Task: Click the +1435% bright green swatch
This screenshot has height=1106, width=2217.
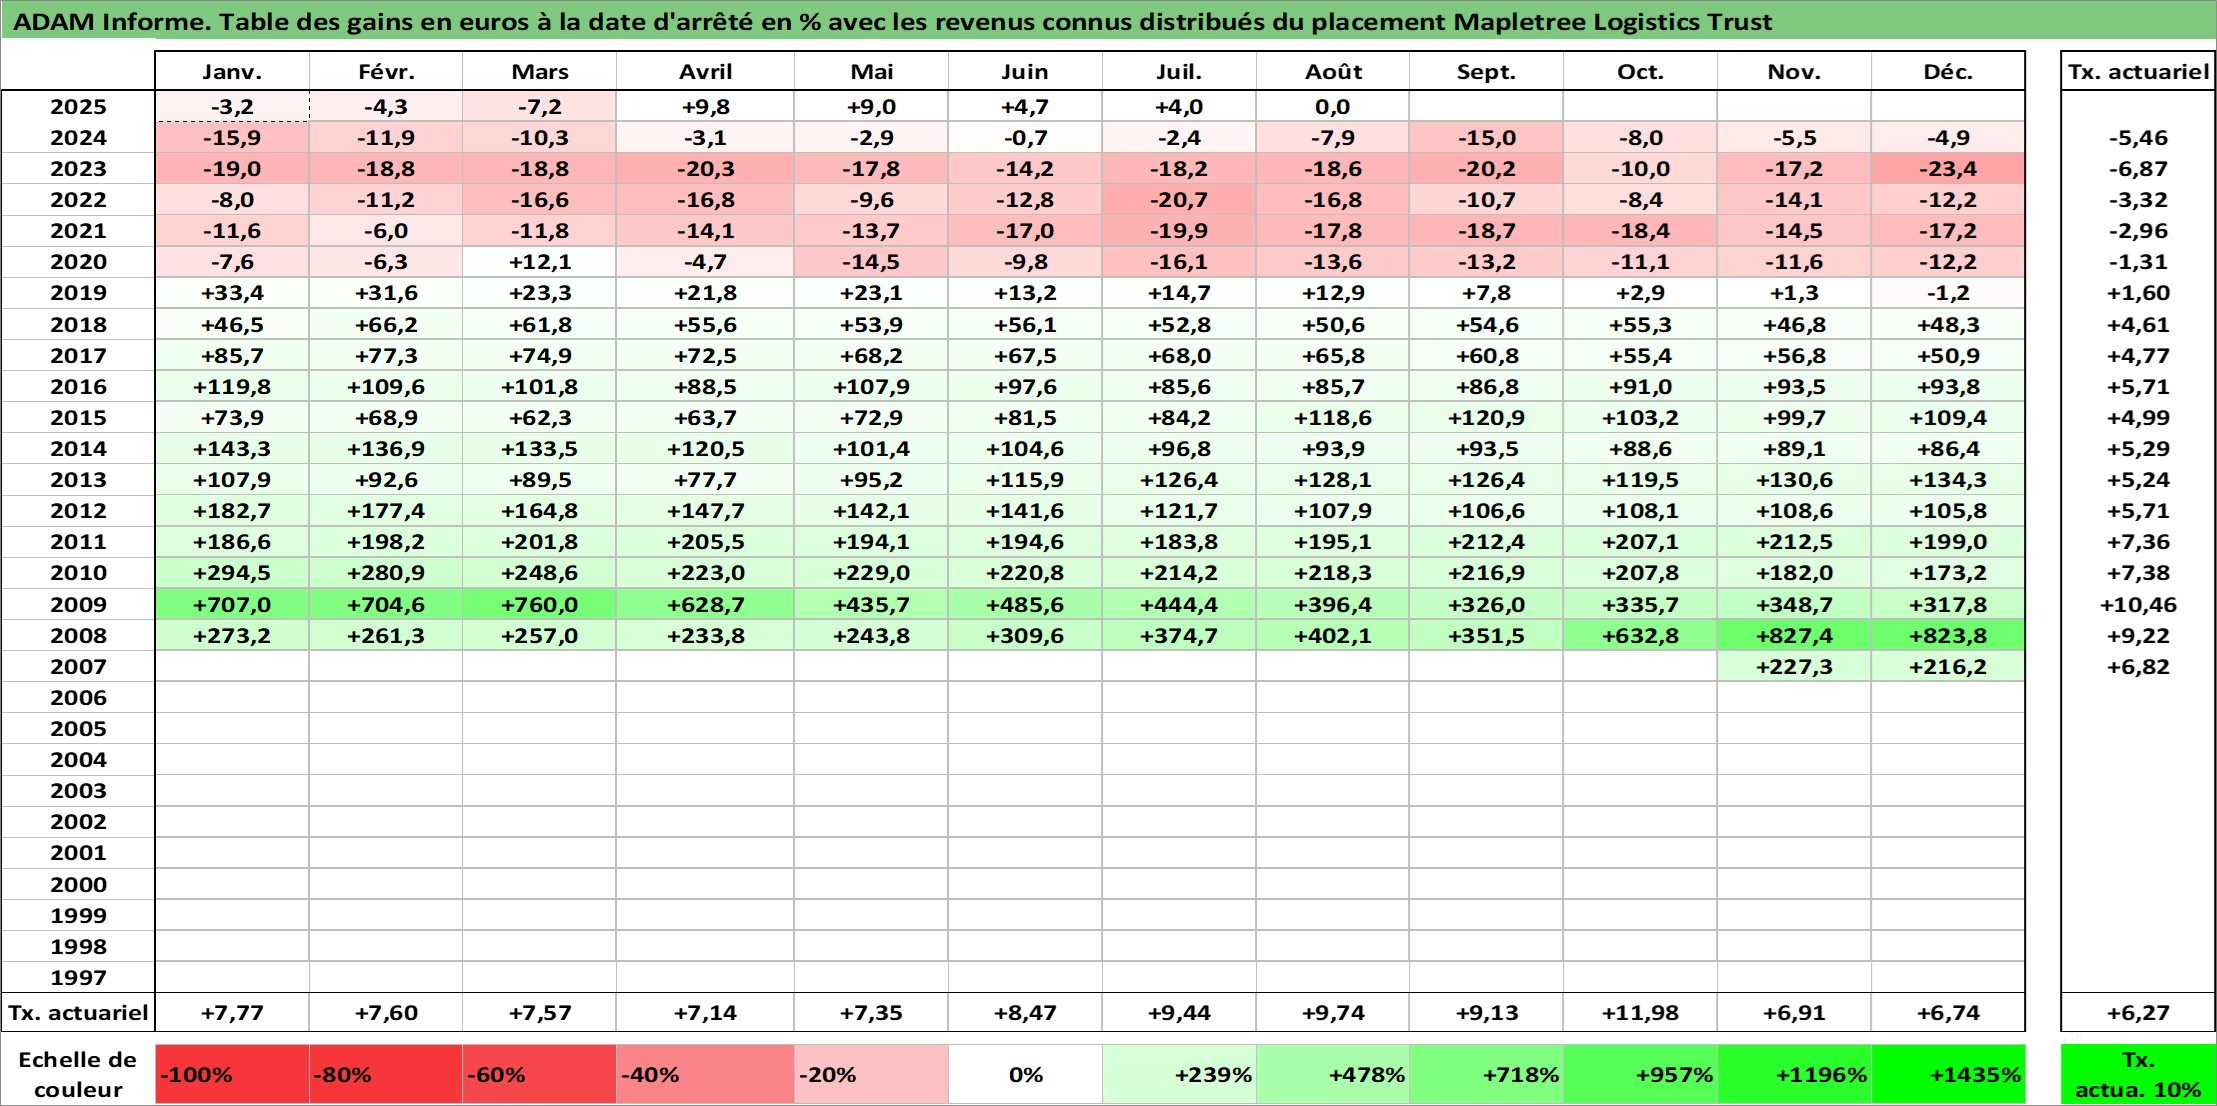Action: pos(1948,1074)
